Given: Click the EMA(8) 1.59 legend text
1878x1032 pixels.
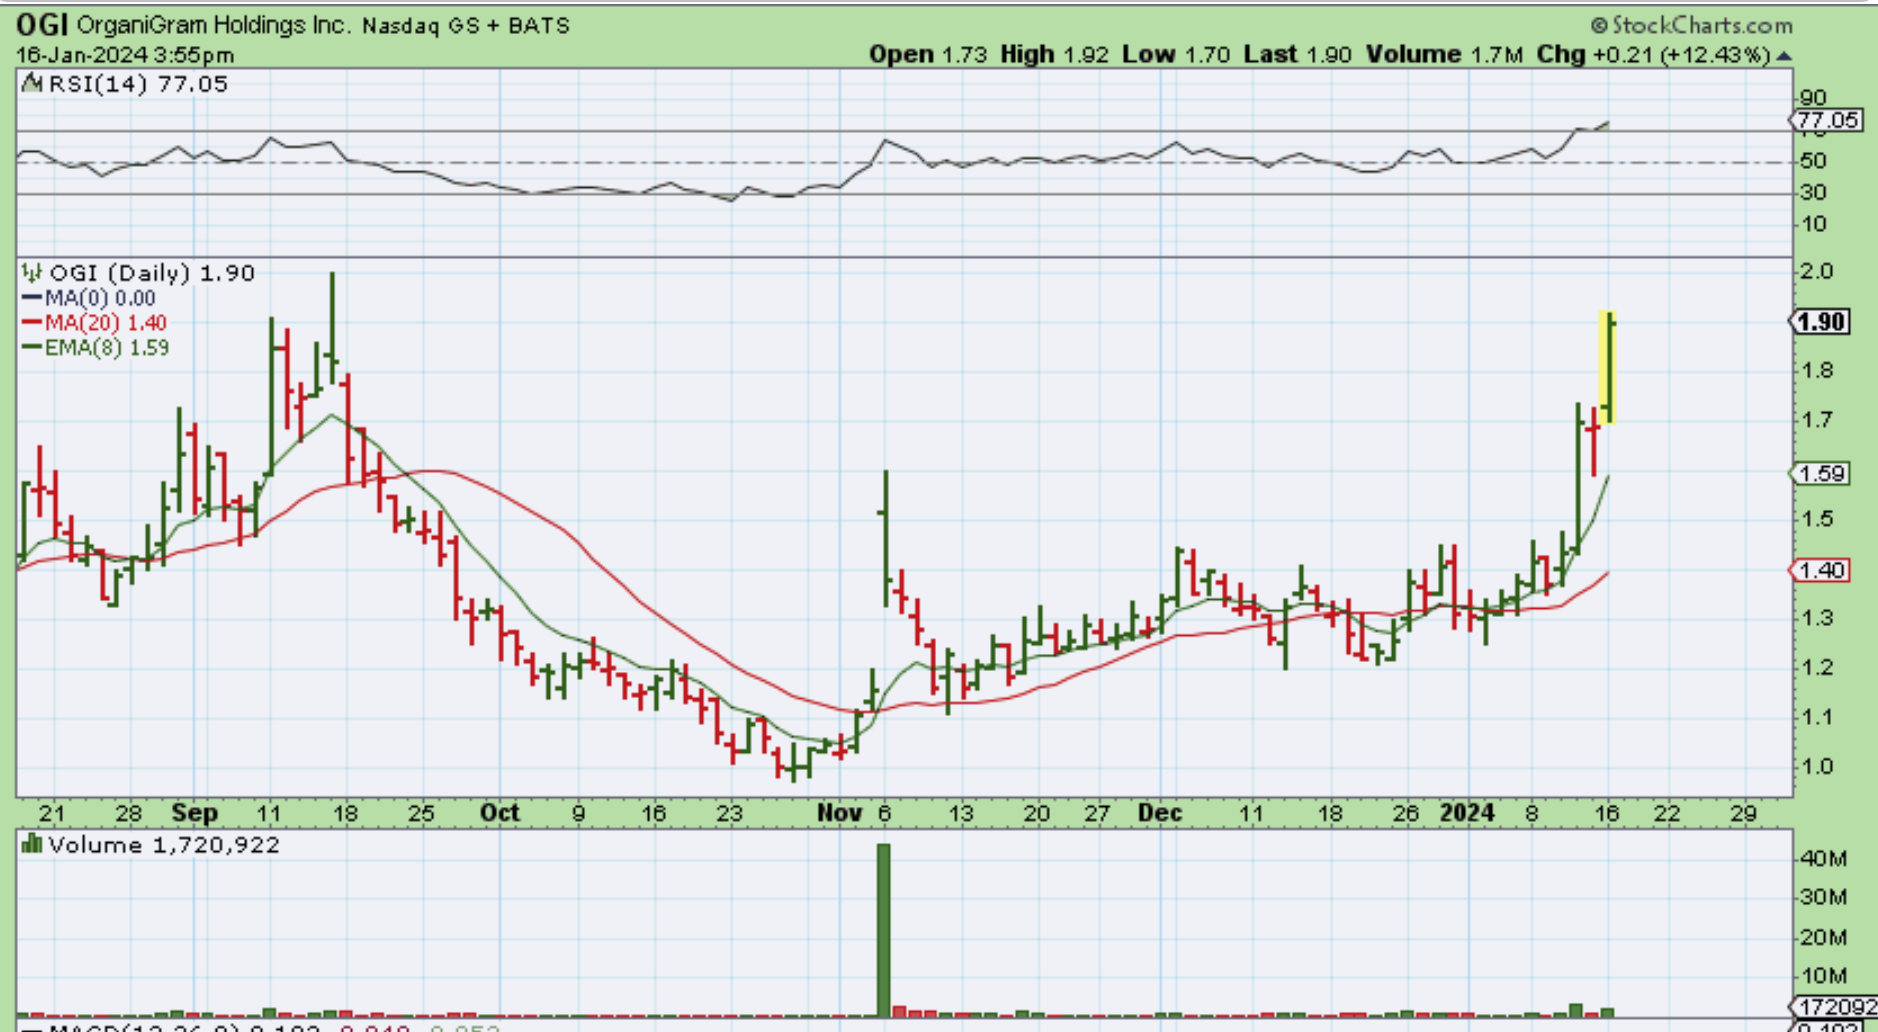Looking at the screenshot, I should 107,348.
